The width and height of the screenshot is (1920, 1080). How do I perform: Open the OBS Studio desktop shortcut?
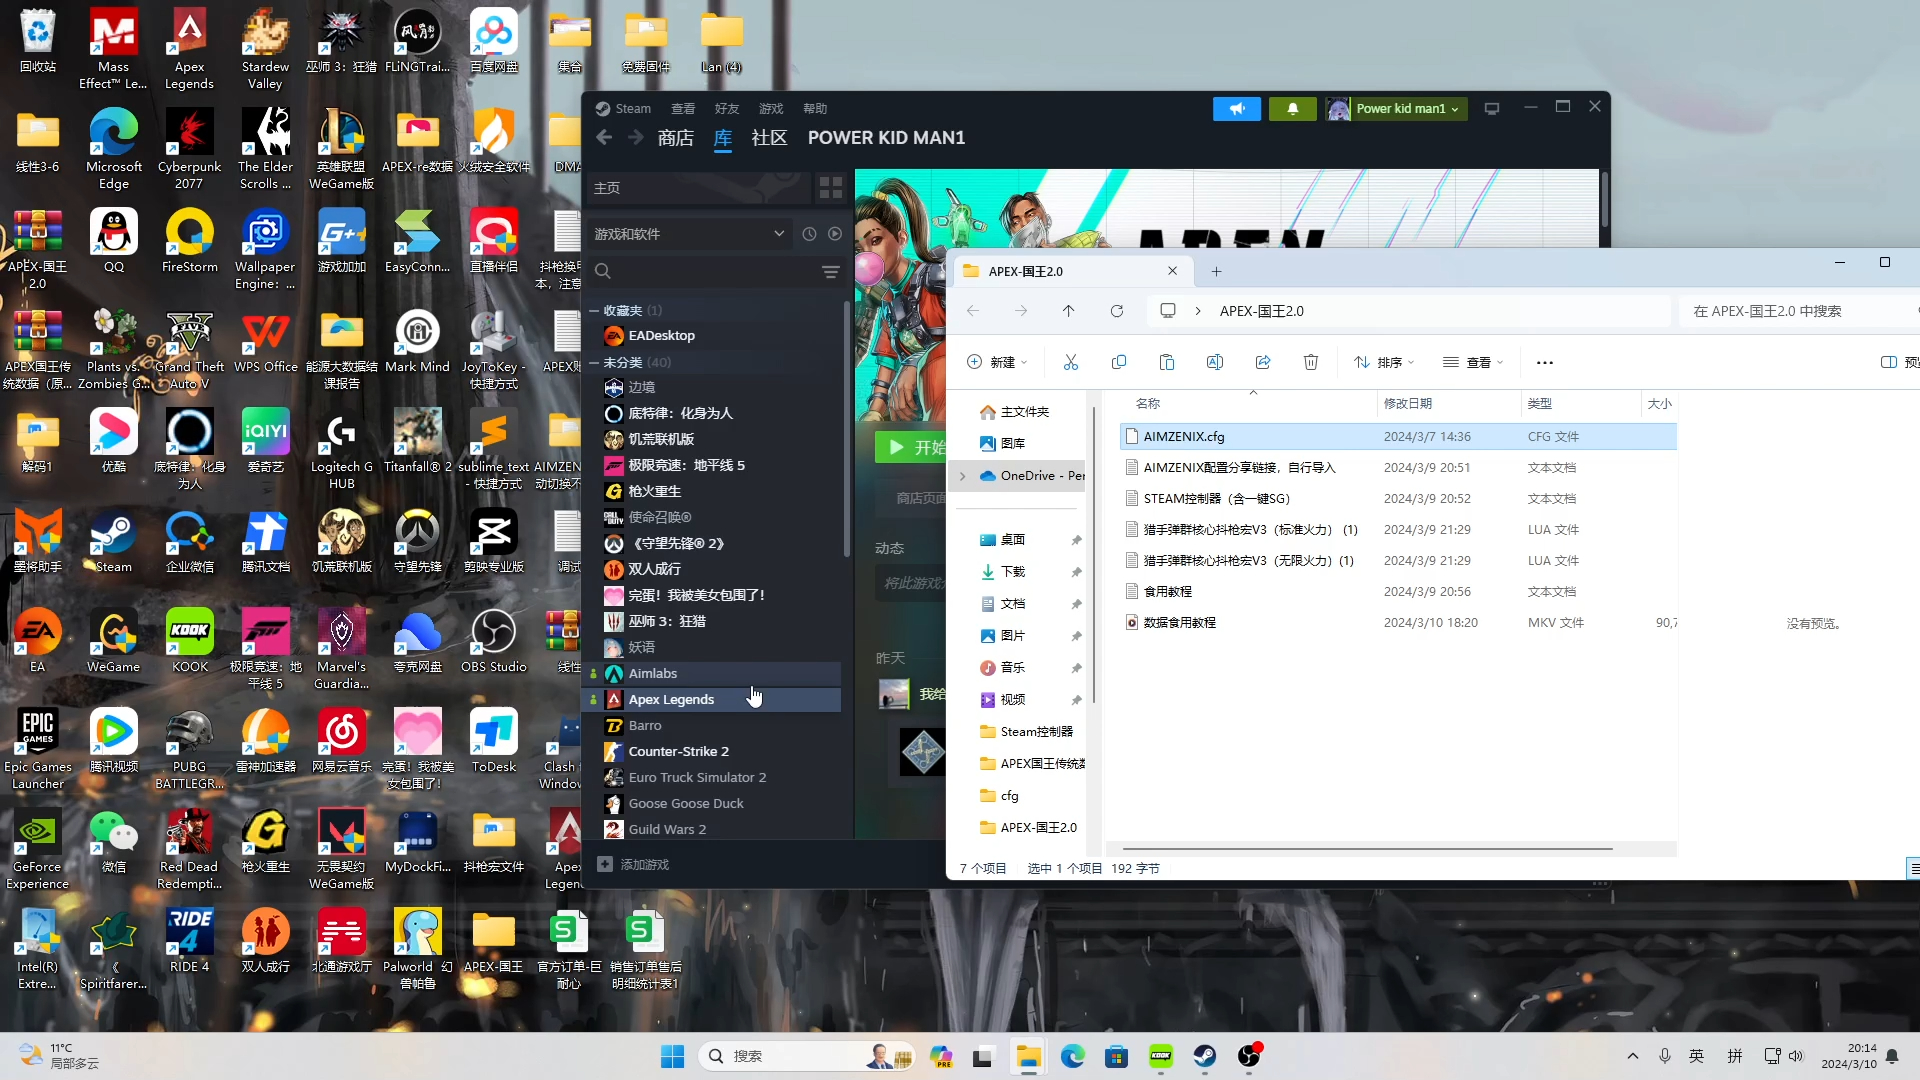[494, 641]
